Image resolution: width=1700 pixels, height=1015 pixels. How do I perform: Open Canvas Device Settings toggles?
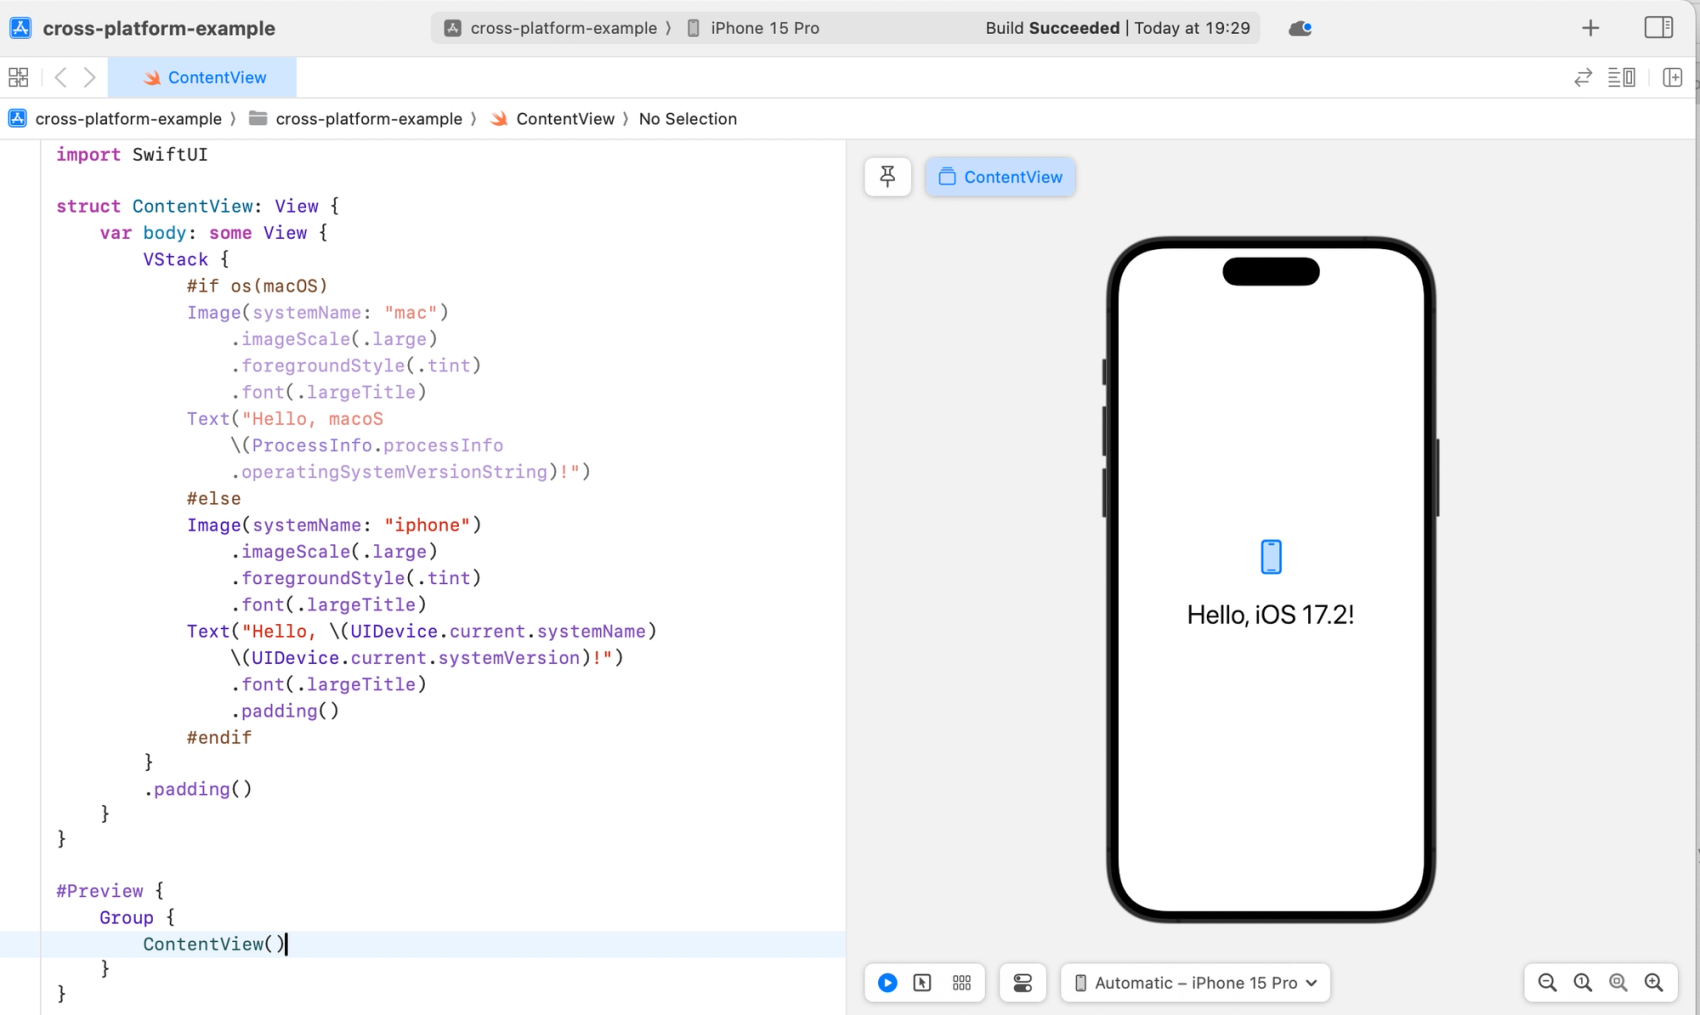(x=1022, y=983)
